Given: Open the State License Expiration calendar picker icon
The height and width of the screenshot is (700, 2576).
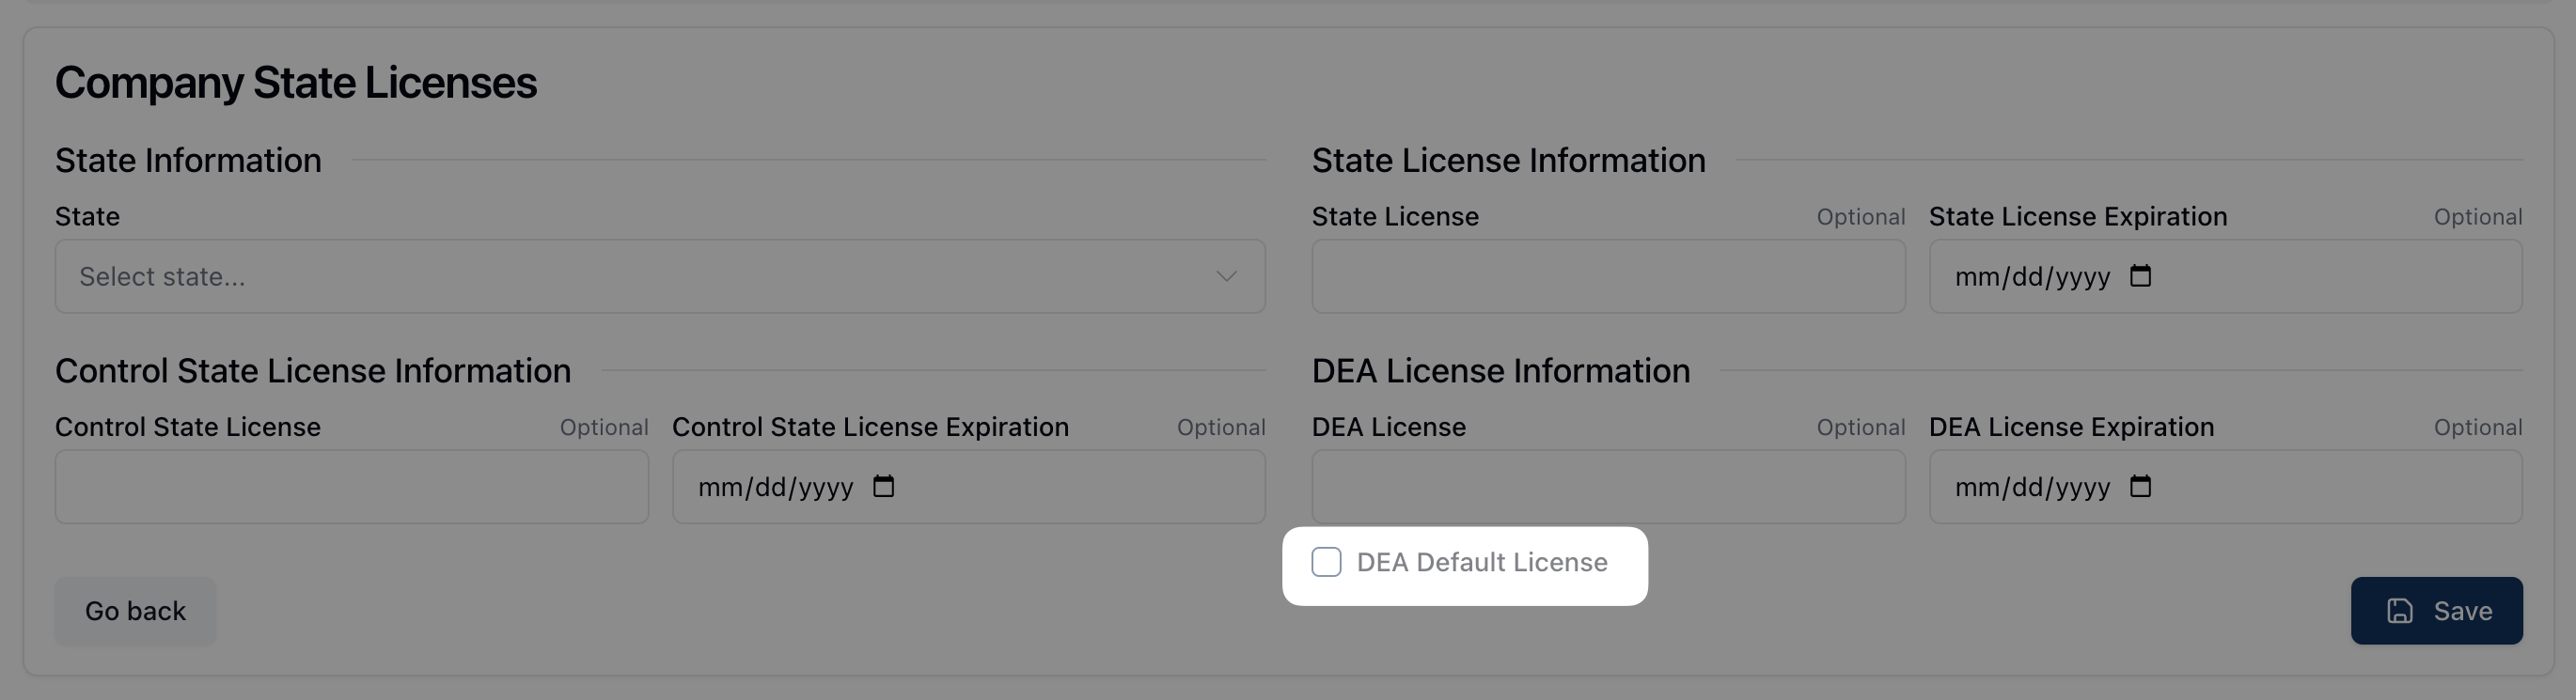Looking at the screenshot, I should click(x=2140, y=276).
